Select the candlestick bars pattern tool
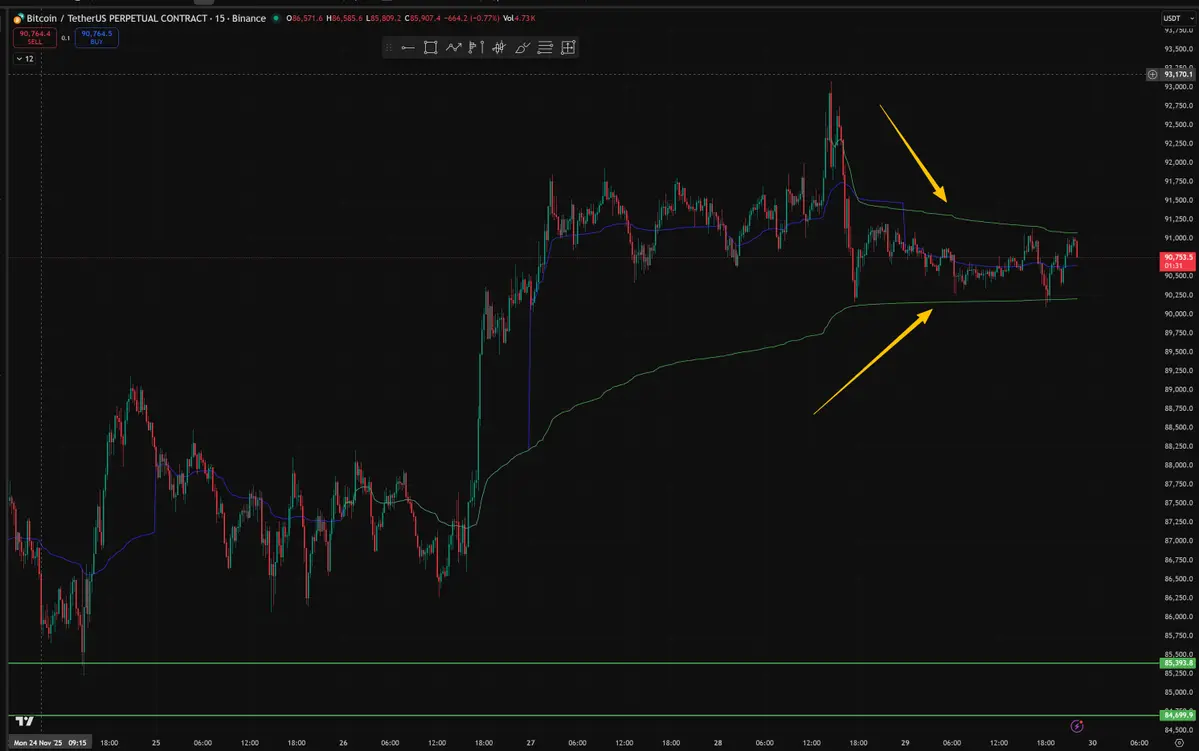The height and width of the screenshot is (751, 1199). 499,47
